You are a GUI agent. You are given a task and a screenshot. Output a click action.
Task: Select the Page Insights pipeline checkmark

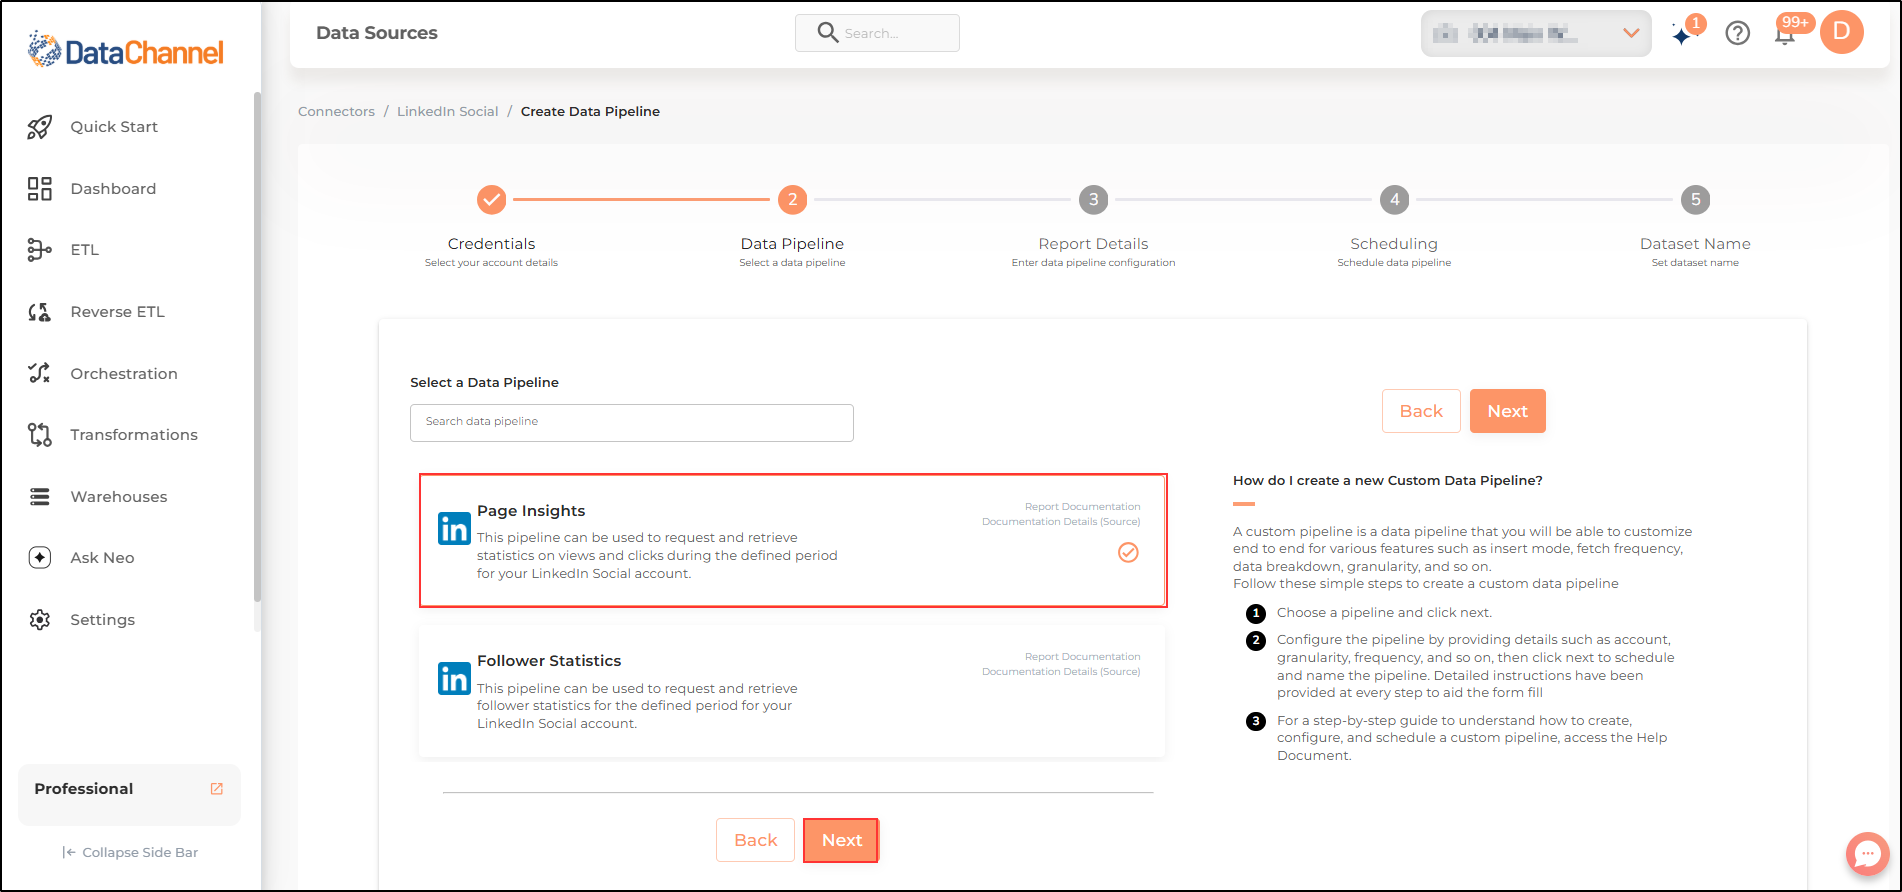pyautogui.click(x=1128, y=552)
